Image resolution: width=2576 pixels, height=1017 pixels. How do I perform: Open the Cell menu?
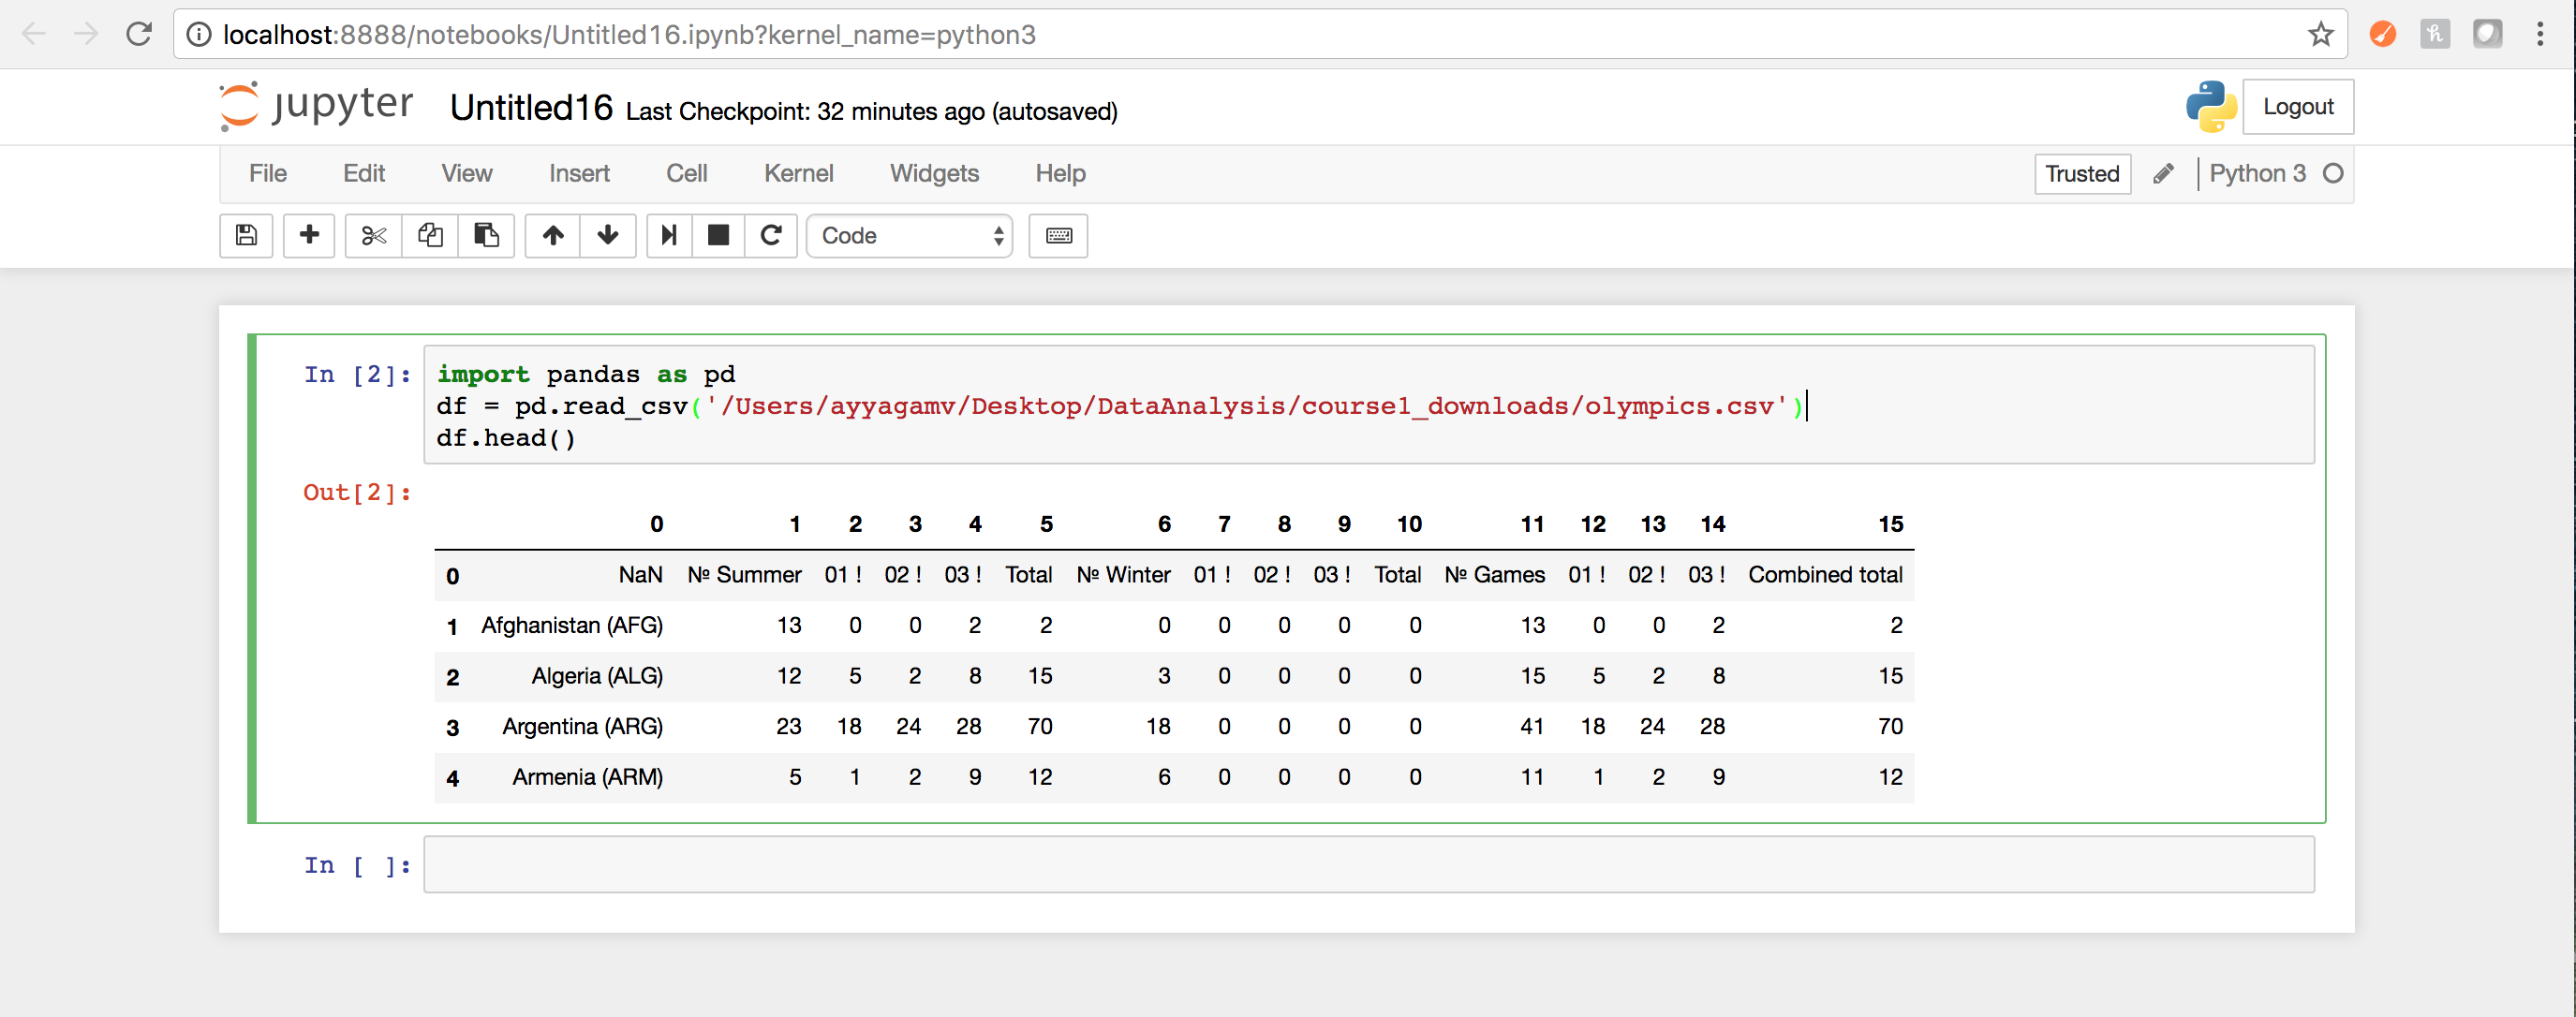pos(687,174)
